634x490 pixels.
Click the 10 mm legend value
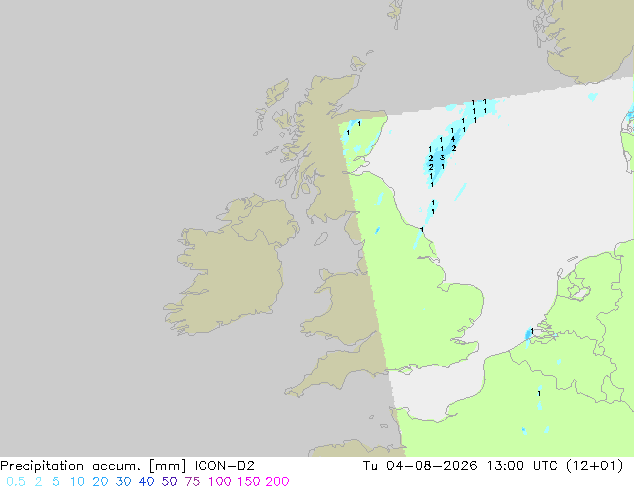(77, 482)
